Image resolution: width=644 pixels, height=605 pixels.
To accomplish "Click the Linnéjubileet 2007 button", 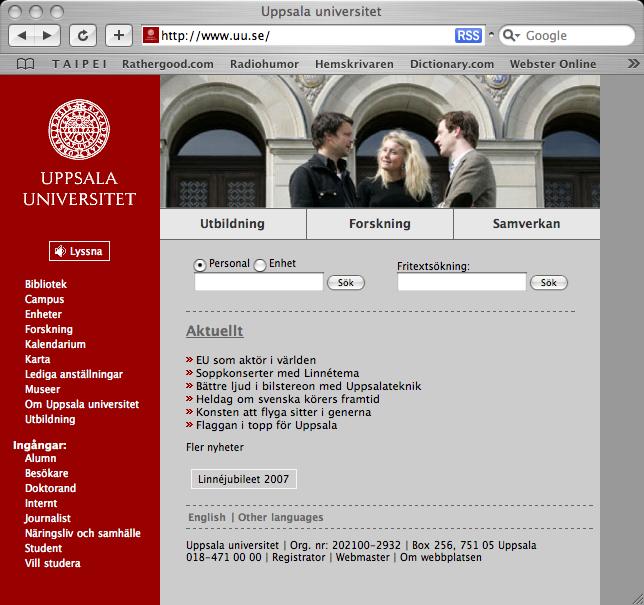I will [244, 479].
